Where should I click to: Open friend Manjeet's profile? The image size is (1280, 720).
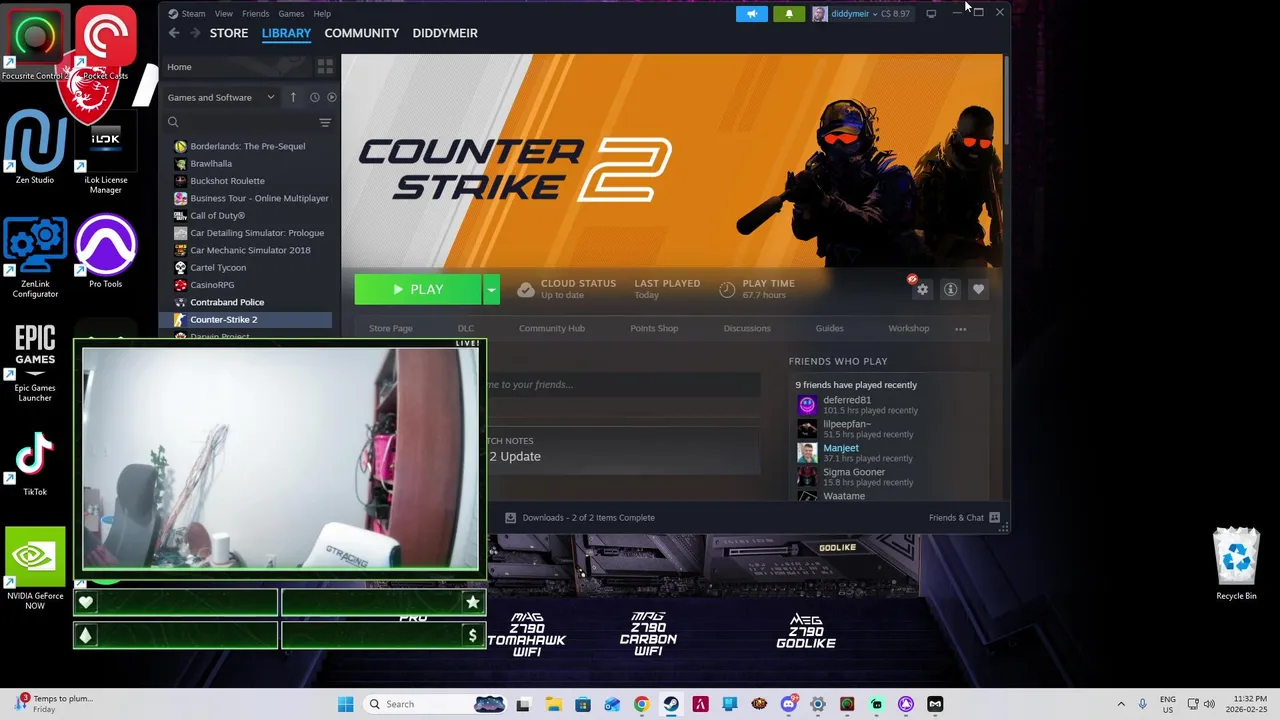coord(841,448)
